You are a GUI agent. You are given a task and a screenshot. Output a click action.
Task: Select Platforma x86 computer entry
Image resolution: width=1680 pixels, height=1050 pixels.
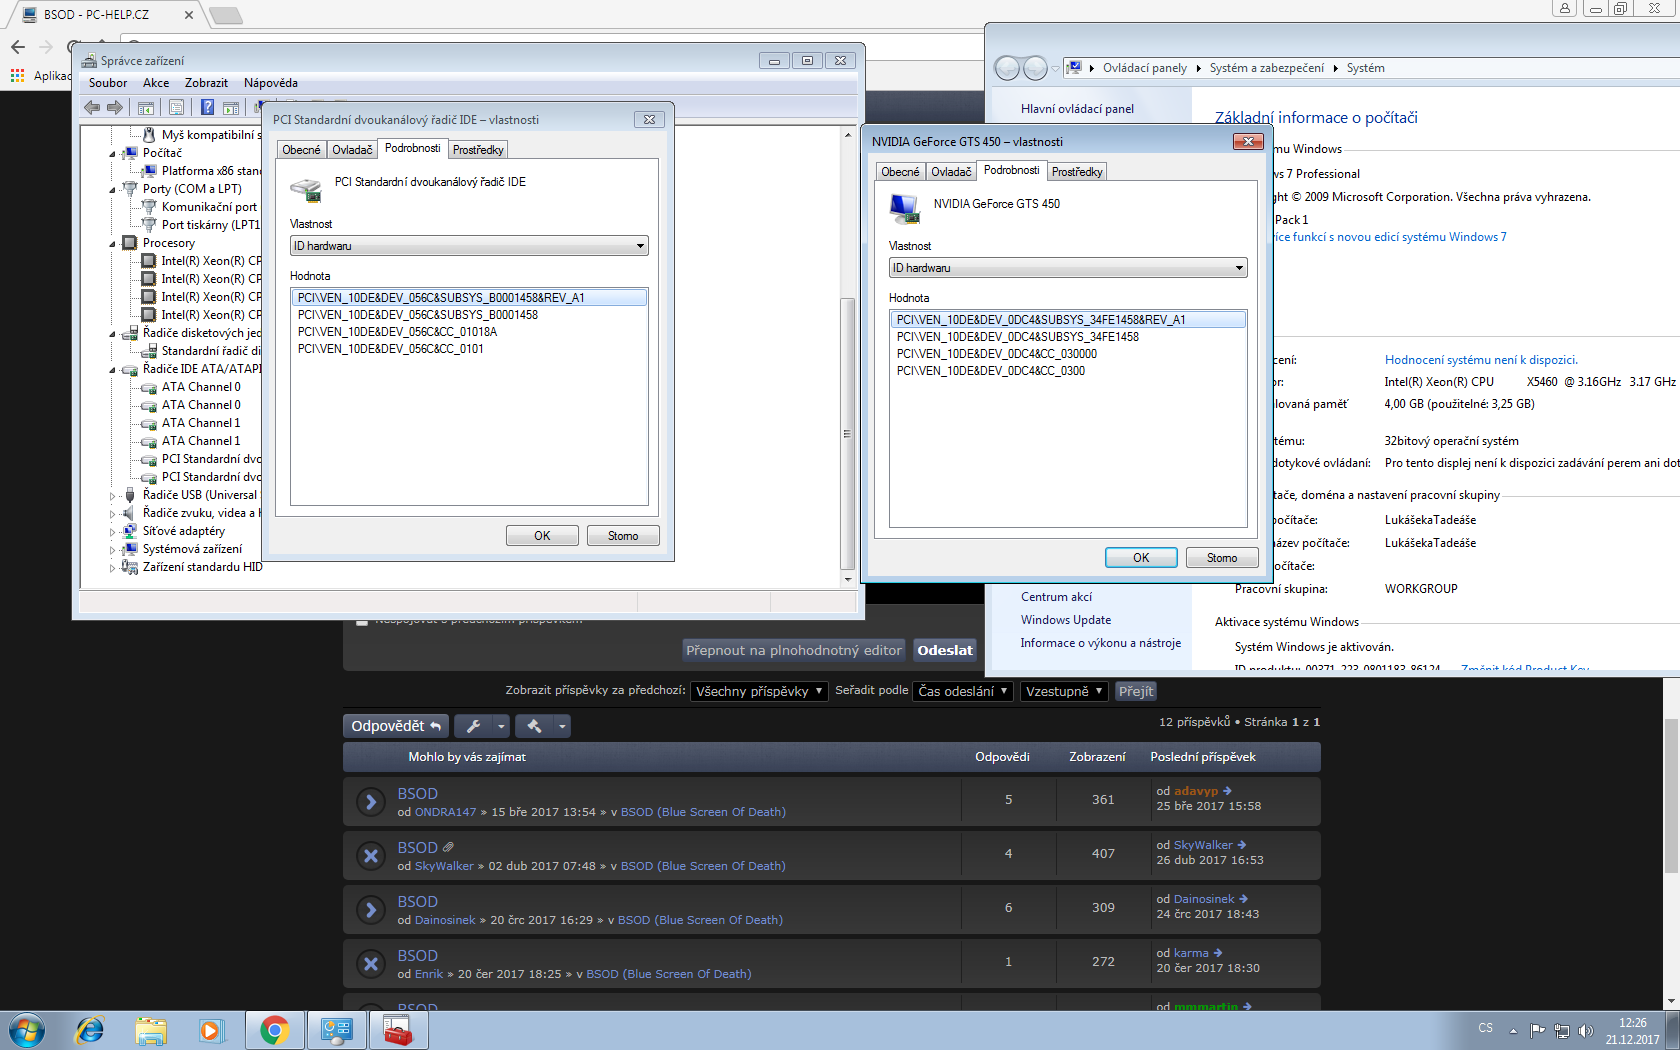coord(211,171)
